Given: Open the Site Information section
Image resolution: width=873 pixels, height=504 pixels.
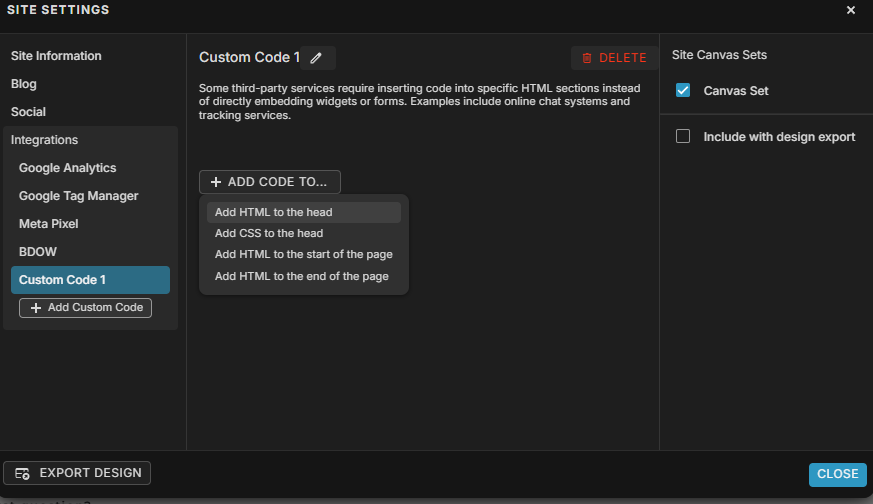Looking at the screenshot, I should (56, 56).
